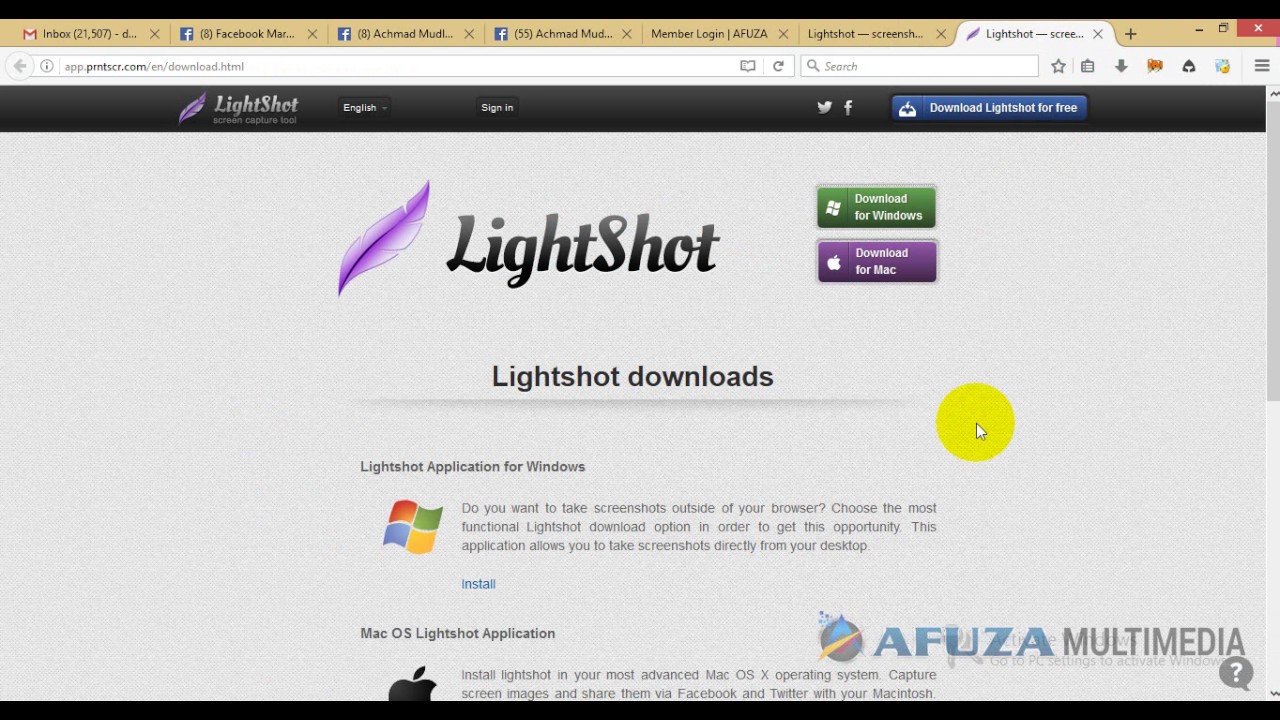
Task: Click the browser search box
Action: point(920,66)
